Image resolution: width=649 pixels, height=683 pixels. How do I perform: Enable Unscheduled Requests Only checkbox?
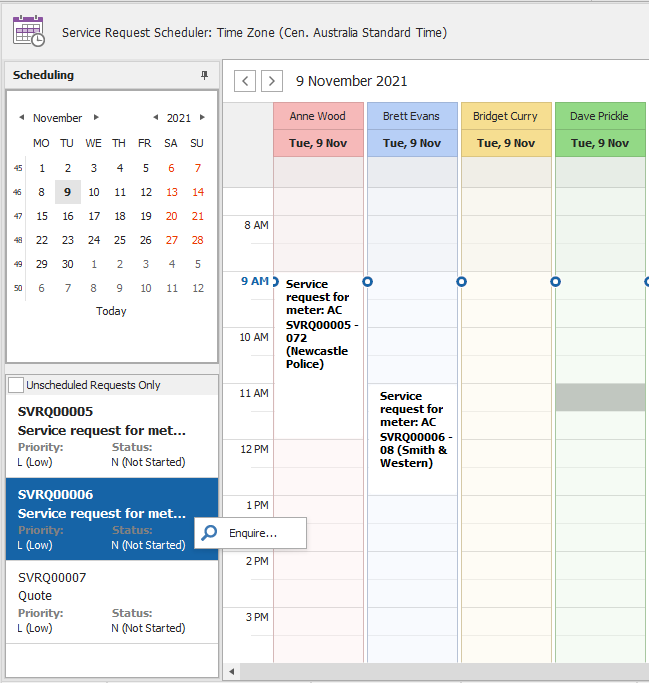(16, 385)
